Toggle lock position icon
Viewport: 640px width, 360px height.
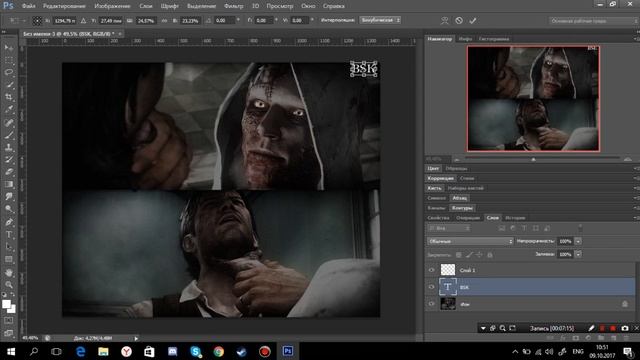coord(479,255)
